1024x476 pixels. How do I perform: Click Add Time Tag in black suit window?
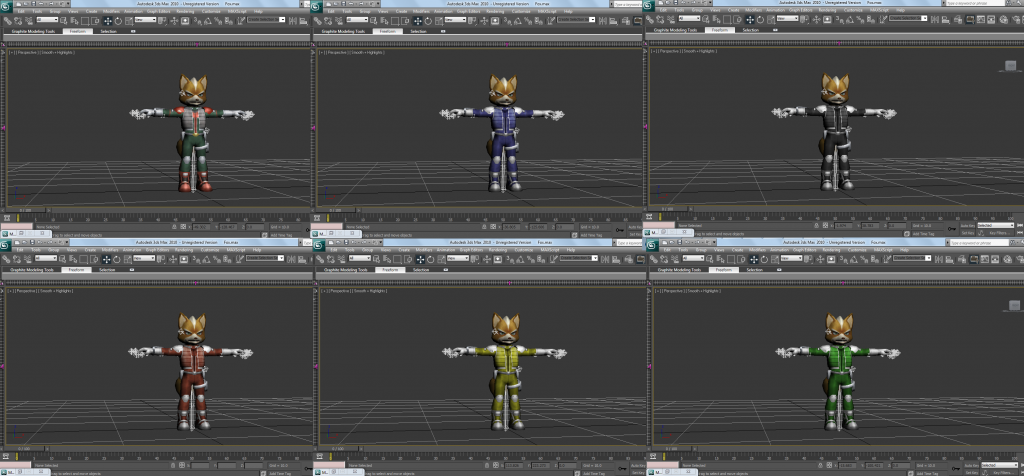[x=923, y=234]
